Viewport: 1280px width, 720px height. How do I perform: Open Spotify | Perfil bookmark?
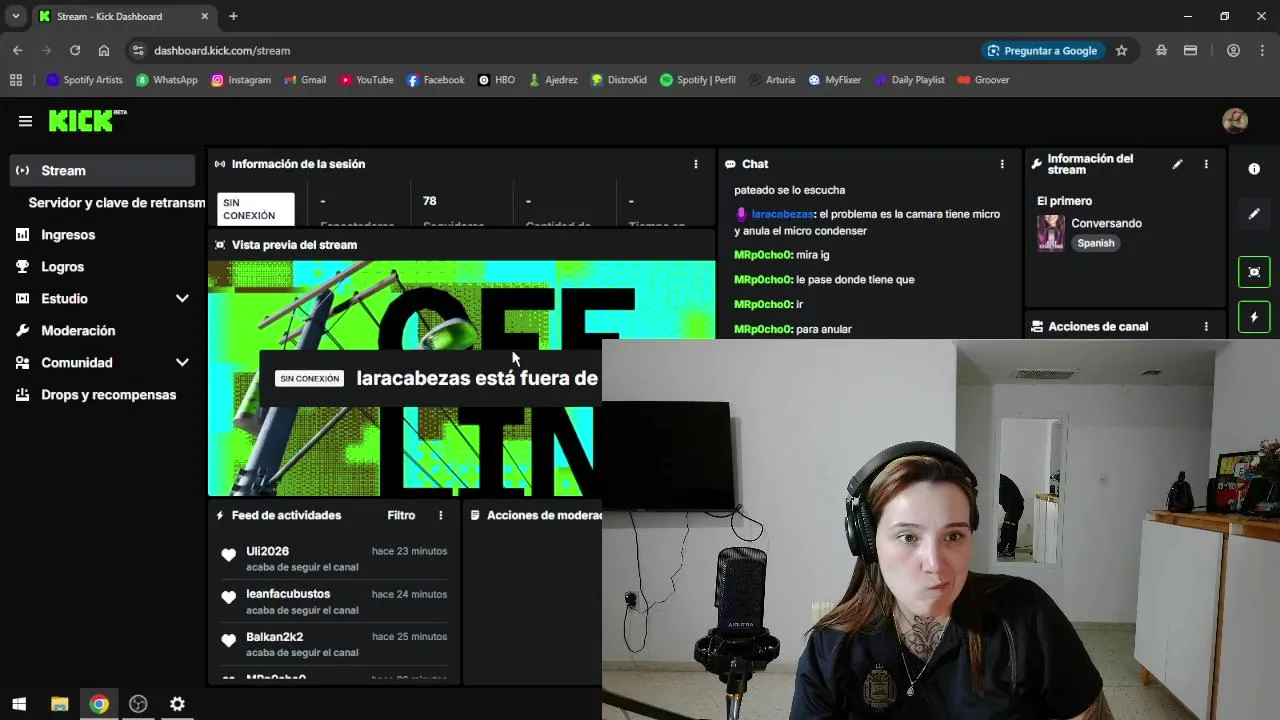[x=698, y=80]
